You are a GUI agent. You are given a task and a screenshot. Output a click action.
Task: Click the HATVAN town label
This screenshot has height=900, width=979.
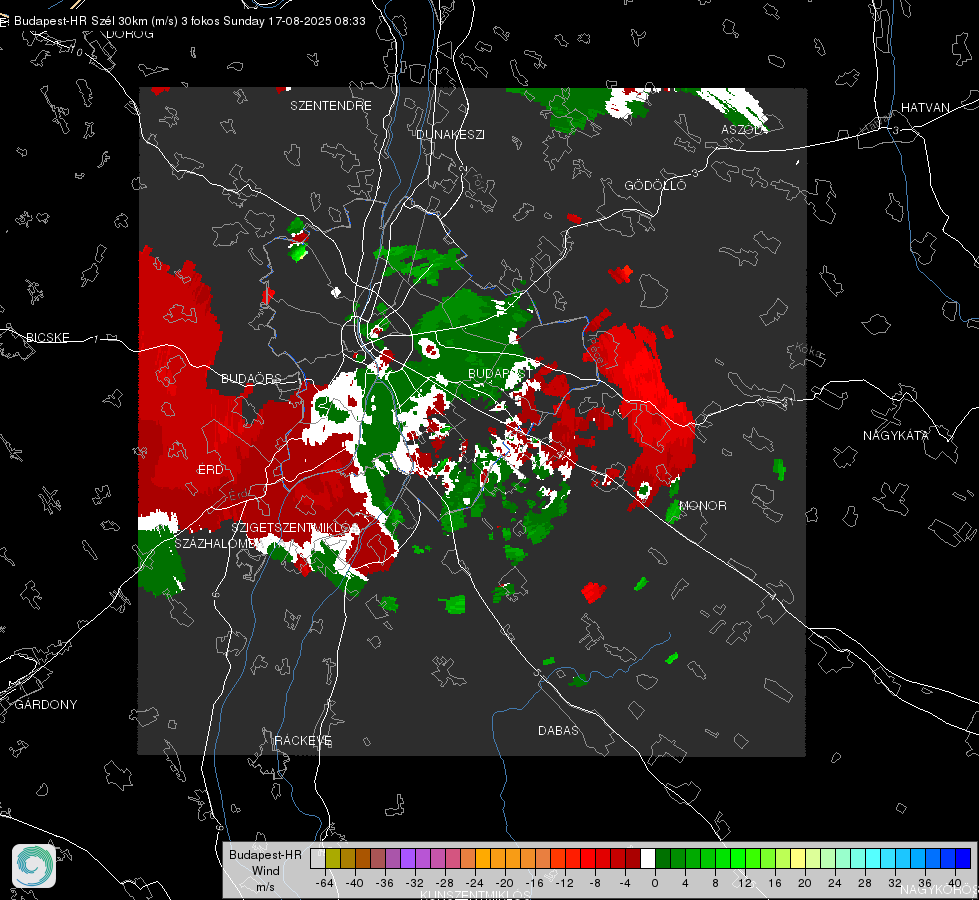925,108
